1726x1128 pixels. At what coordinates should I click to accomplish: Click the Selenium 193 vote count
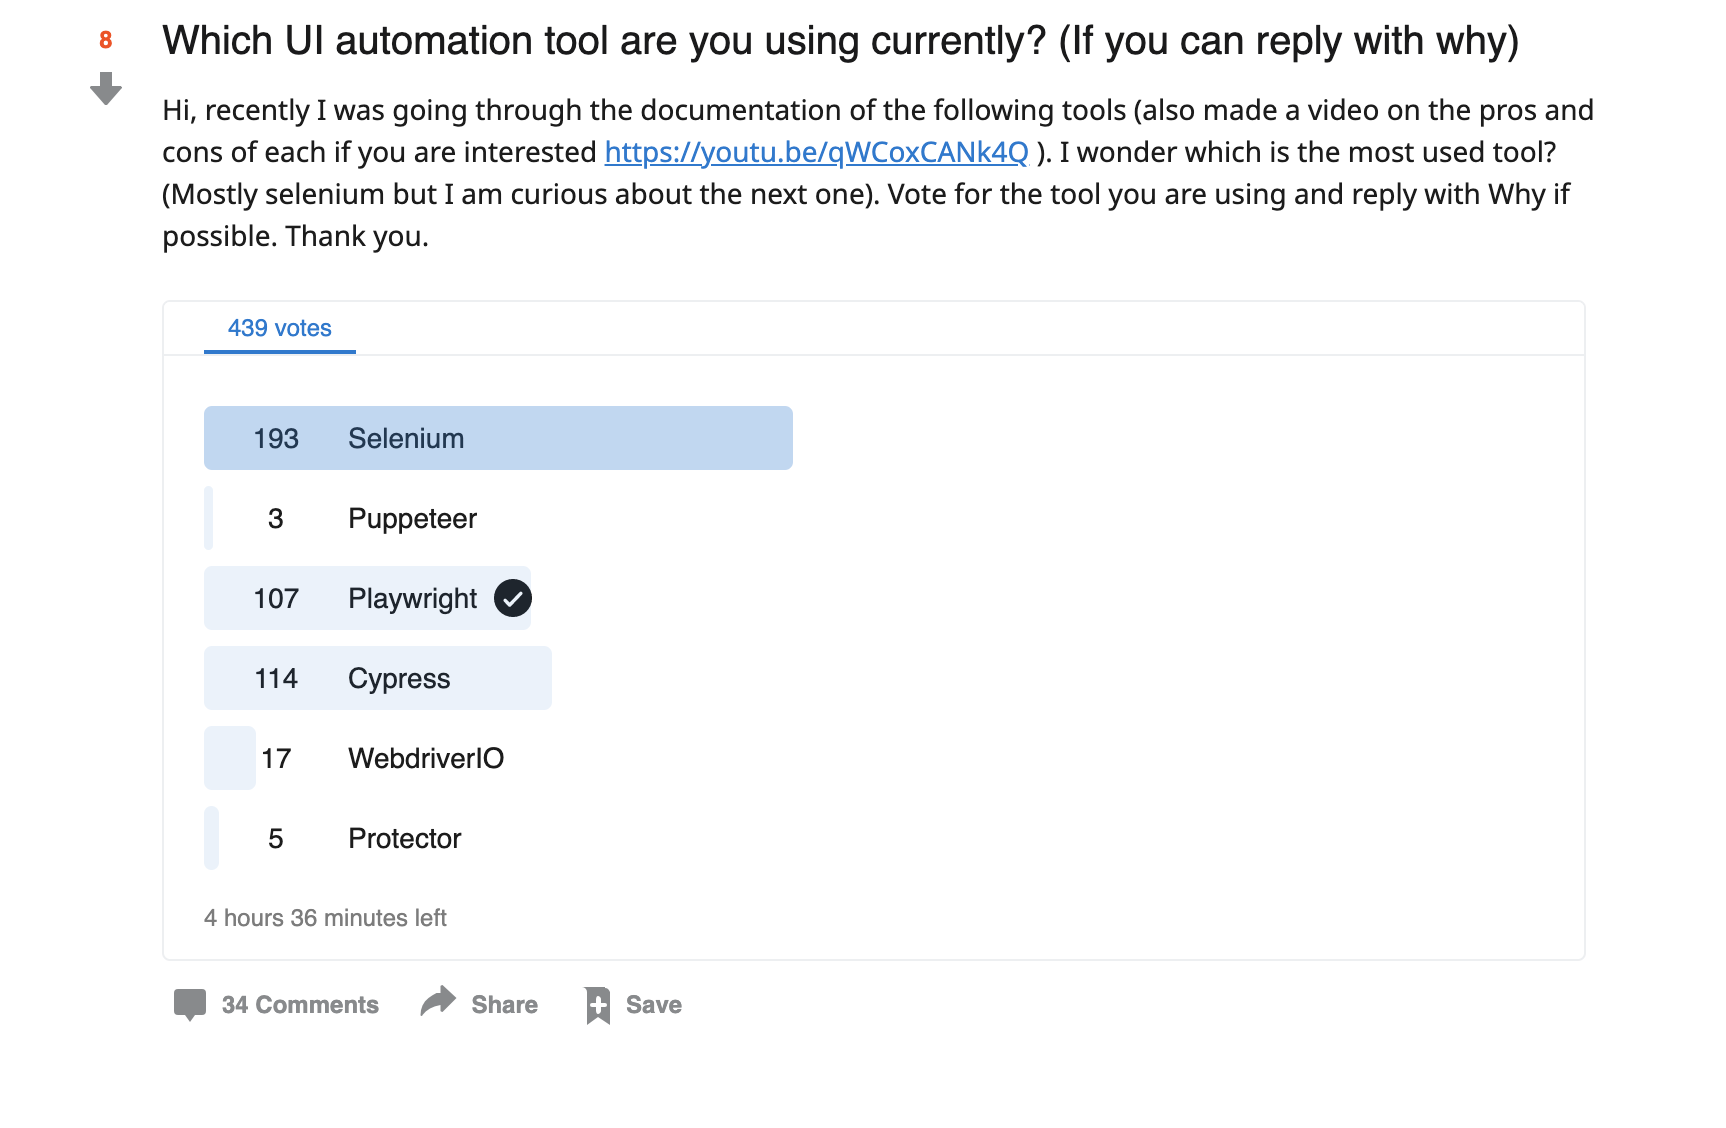(276, 439)
